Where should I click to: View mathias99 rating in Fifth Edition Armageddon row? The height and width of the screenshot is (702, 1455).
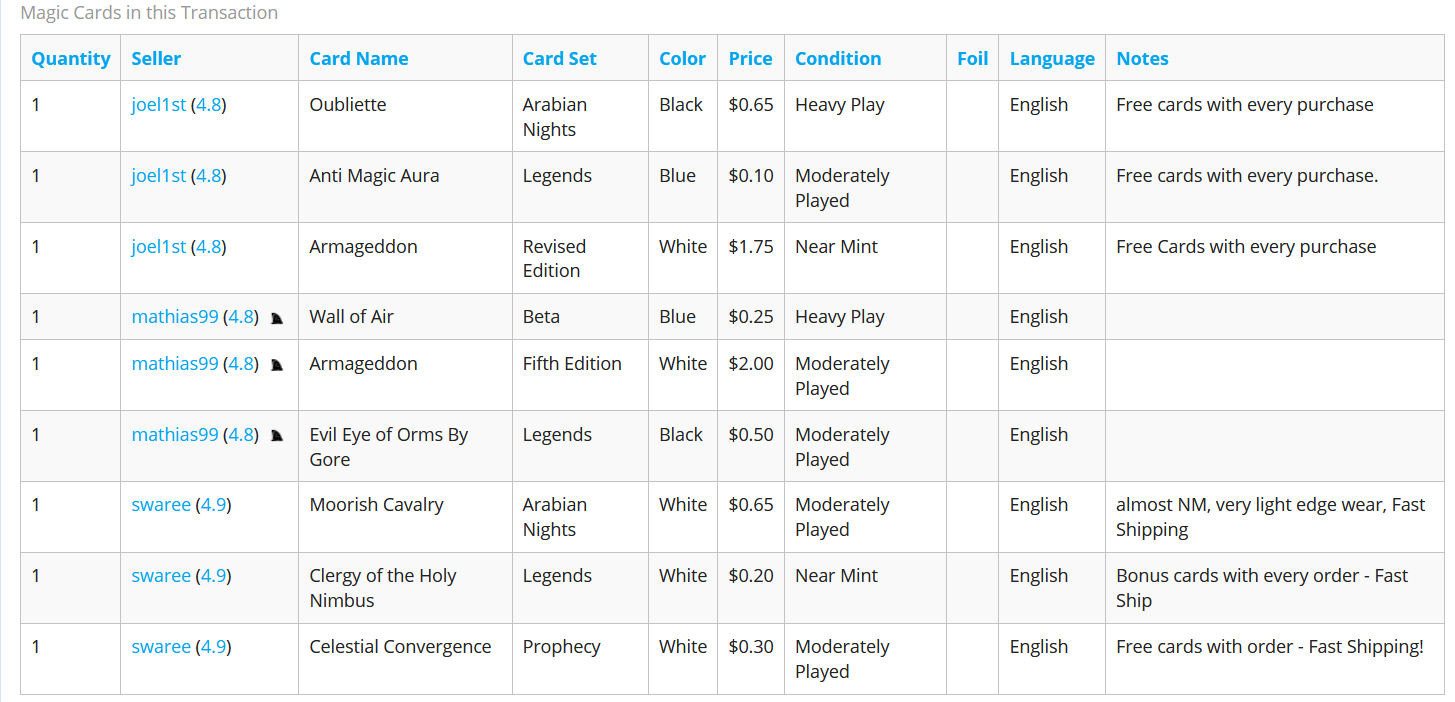point(240,364)
